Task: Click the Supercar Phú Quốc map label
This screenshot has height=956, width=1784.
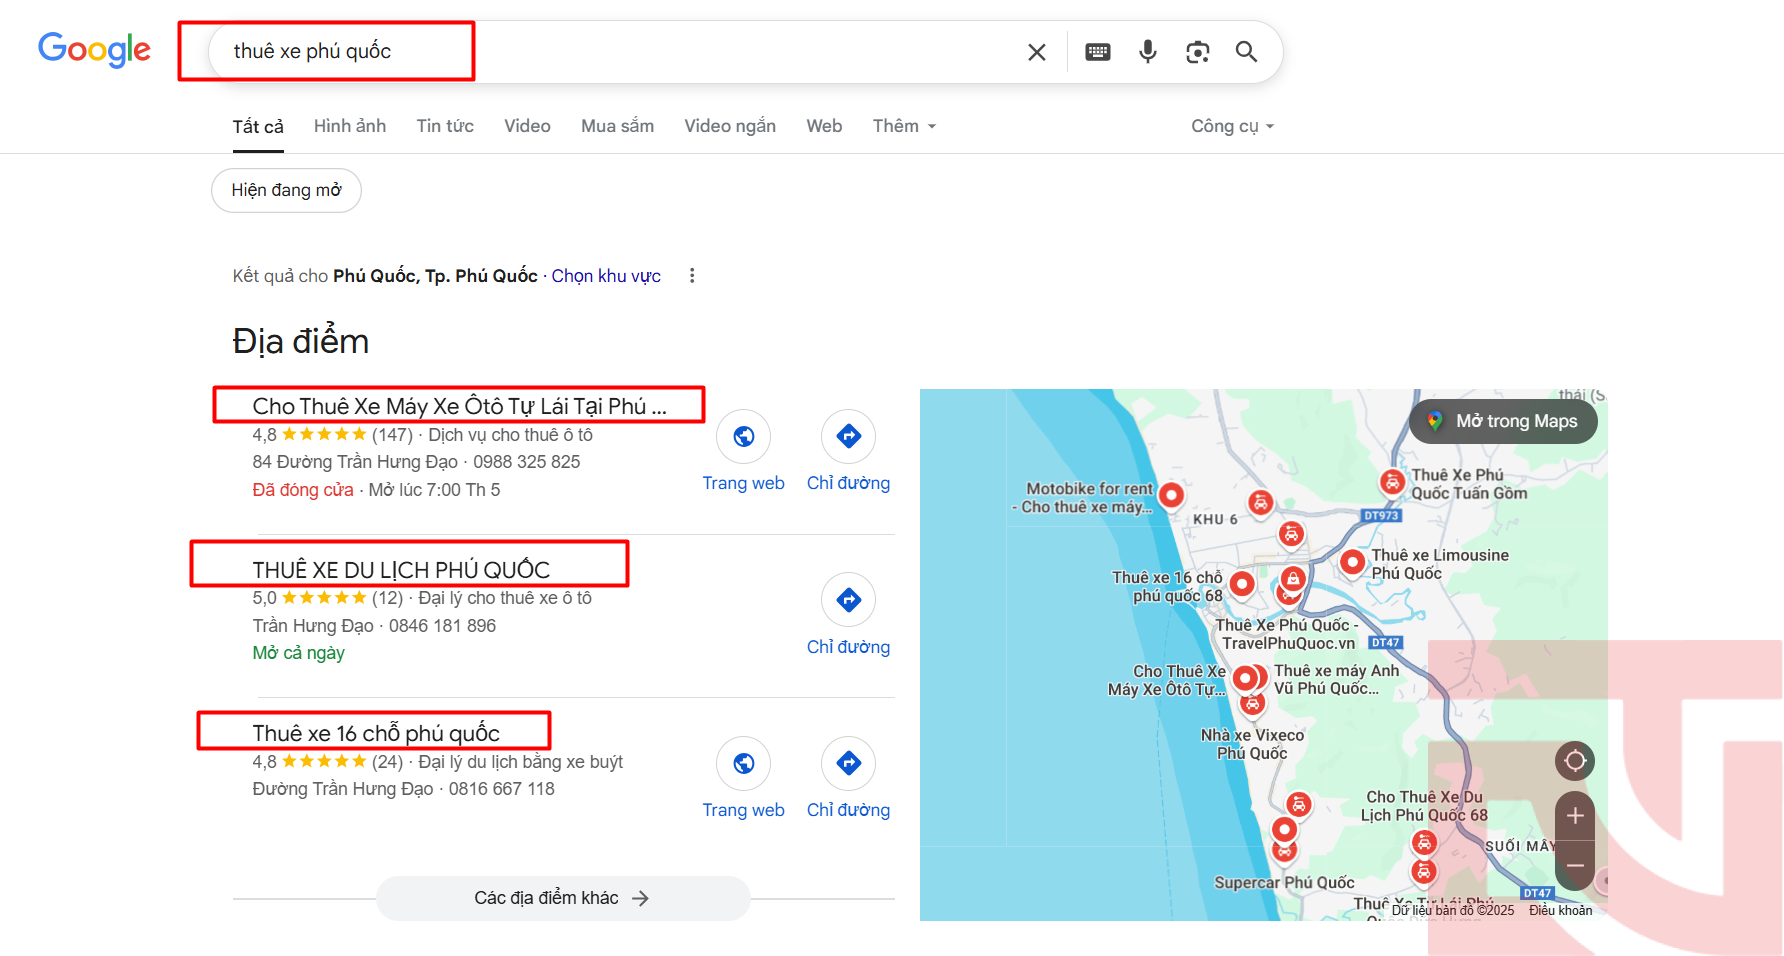Action: pyautogui.click(x=1284, y=882)
